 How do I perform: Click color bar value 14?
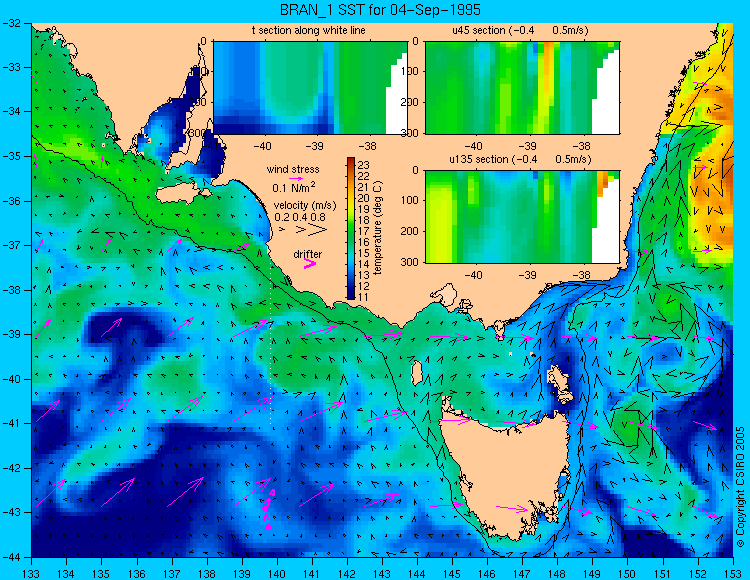click(x=364, y=264)
